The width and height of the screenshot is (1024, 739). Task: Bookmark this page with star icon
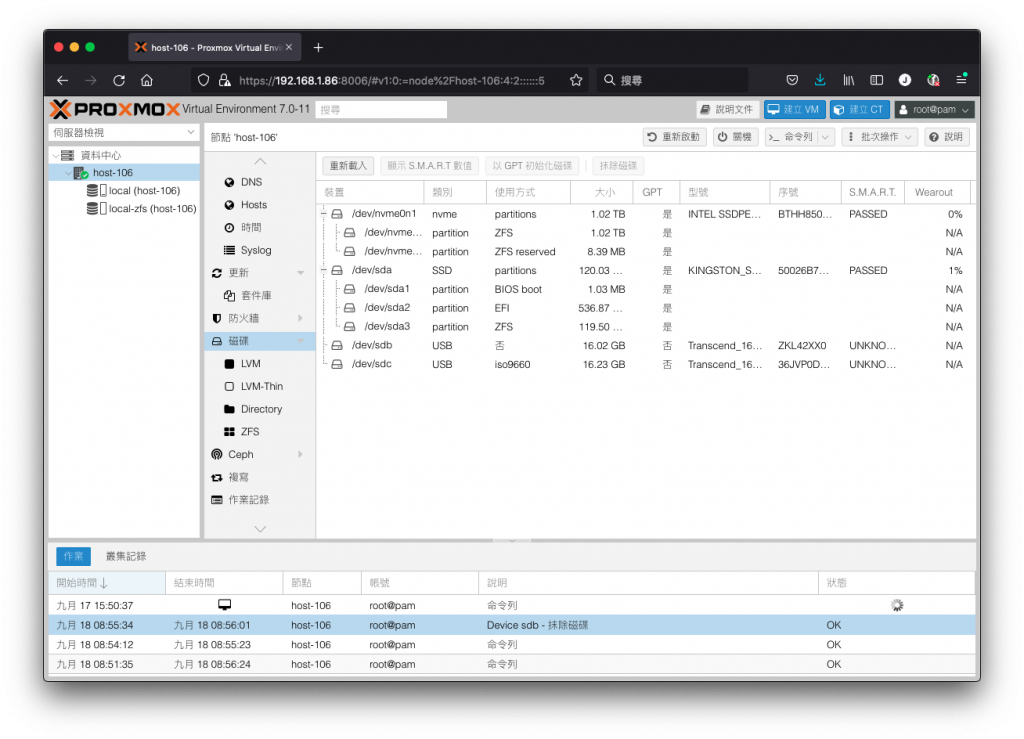[x=575, y=80]
